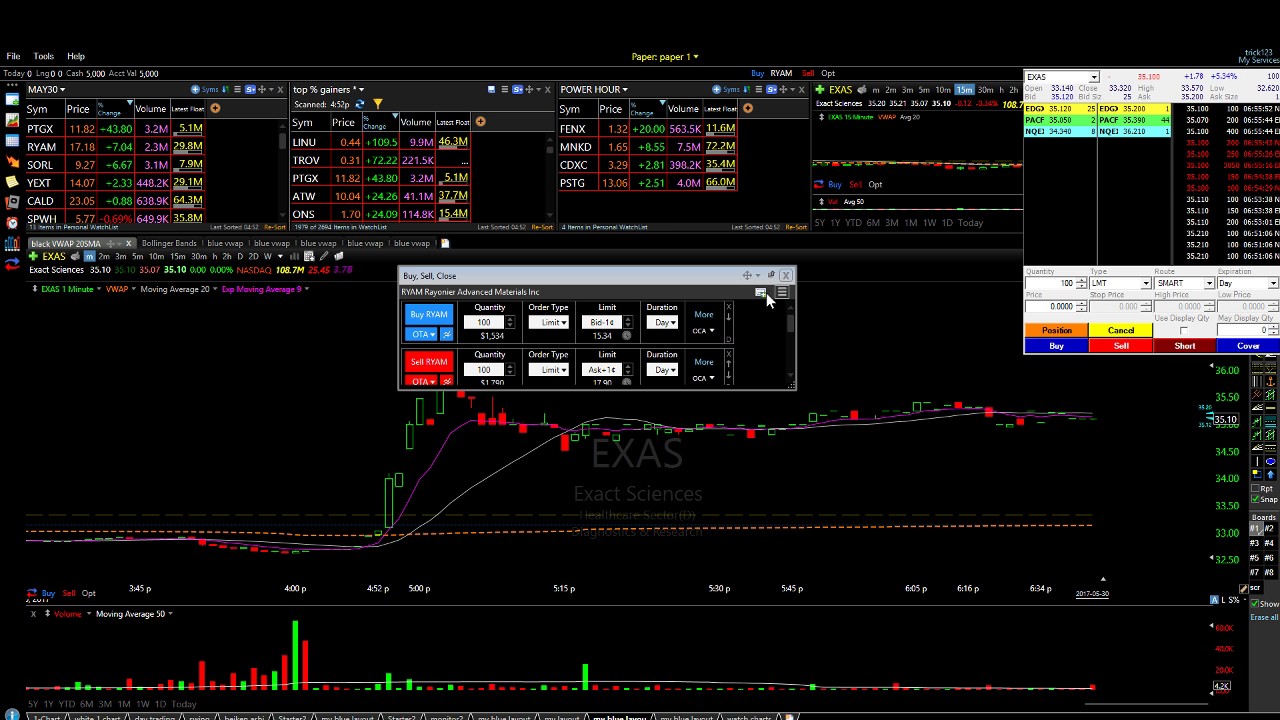Open the yellow filter funnel in top gainers
Screen dimensions: 1280x720
pyautogui.click(x=377, y=104)
